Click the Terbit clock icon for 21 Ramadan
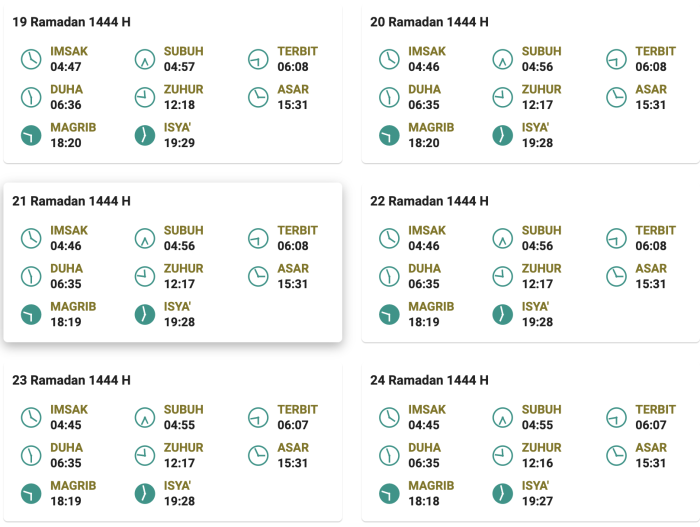Screen dimensions: 700x527 pos(259,238)
